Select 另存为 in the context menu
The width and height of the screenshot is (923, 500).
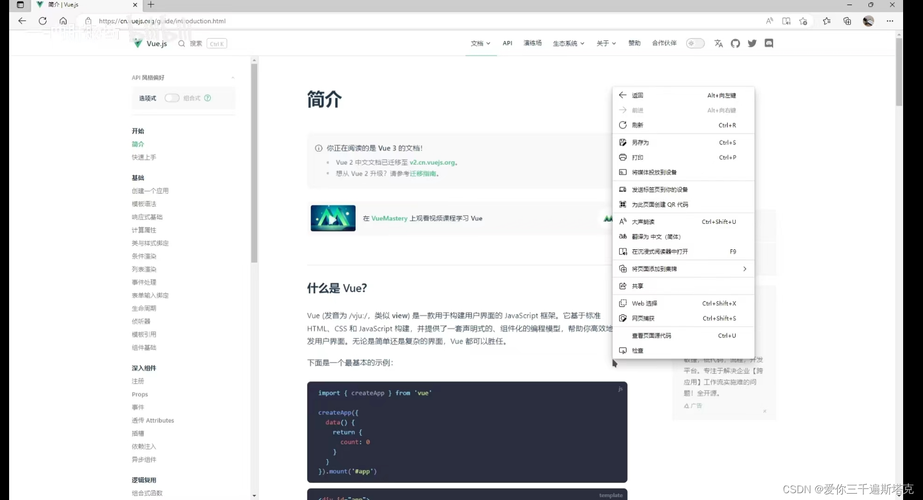click(683, 143)
